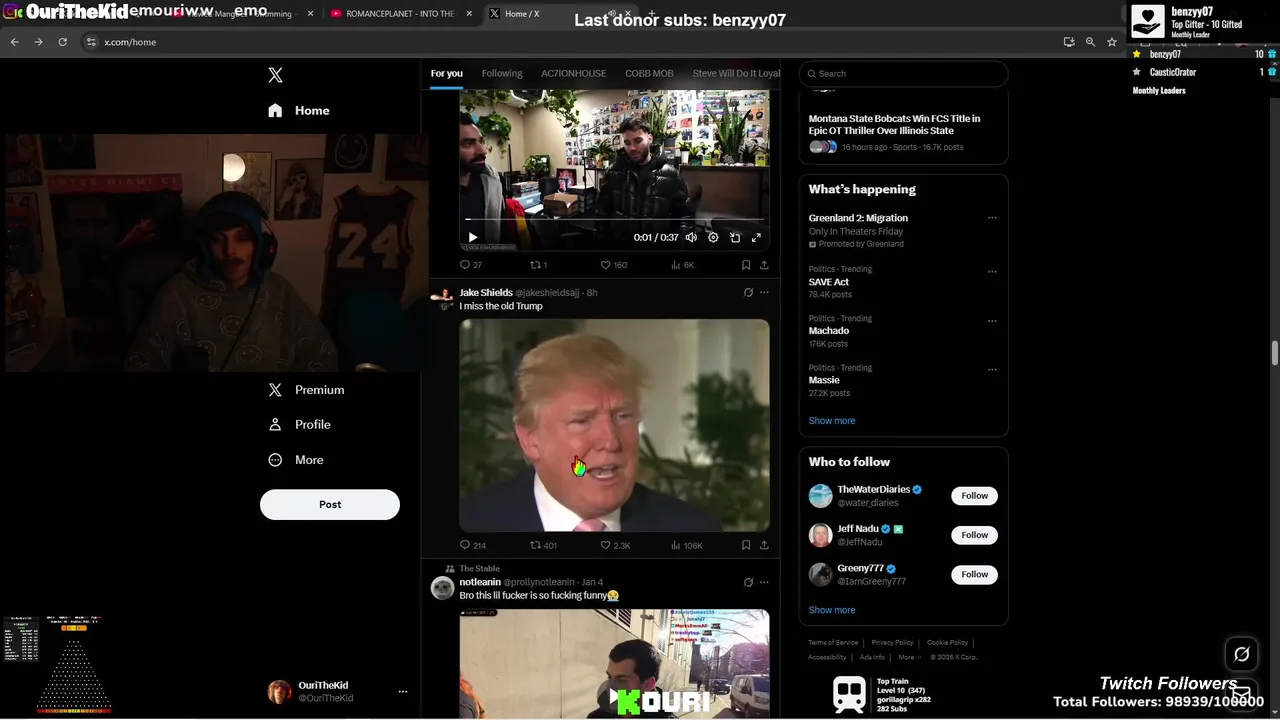Switch to Steve Will Do It Loyal tab
Image resolution: width=1280 pixels, height=720 pixels.
(737, 73)
